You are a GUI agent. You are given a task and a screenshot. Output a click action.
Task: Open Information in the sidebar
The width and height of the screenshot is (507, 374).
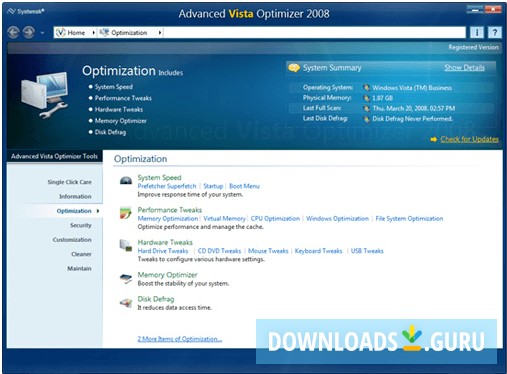pos(75,196)
